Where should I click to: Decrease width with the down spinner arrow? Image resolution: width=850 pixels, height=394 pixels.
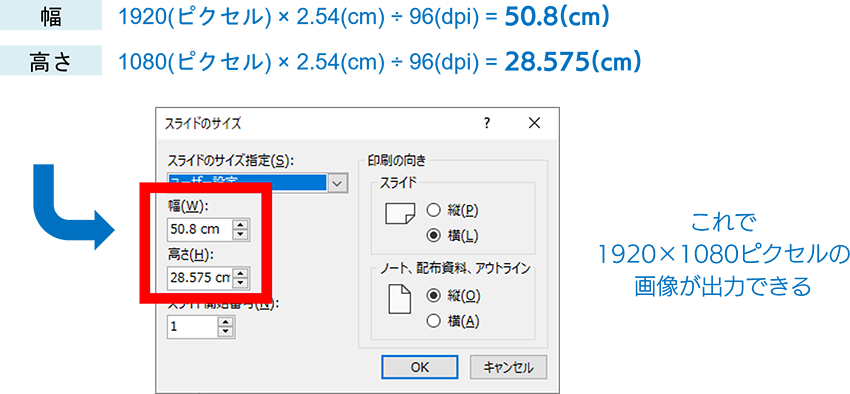[x=240, y=234]
